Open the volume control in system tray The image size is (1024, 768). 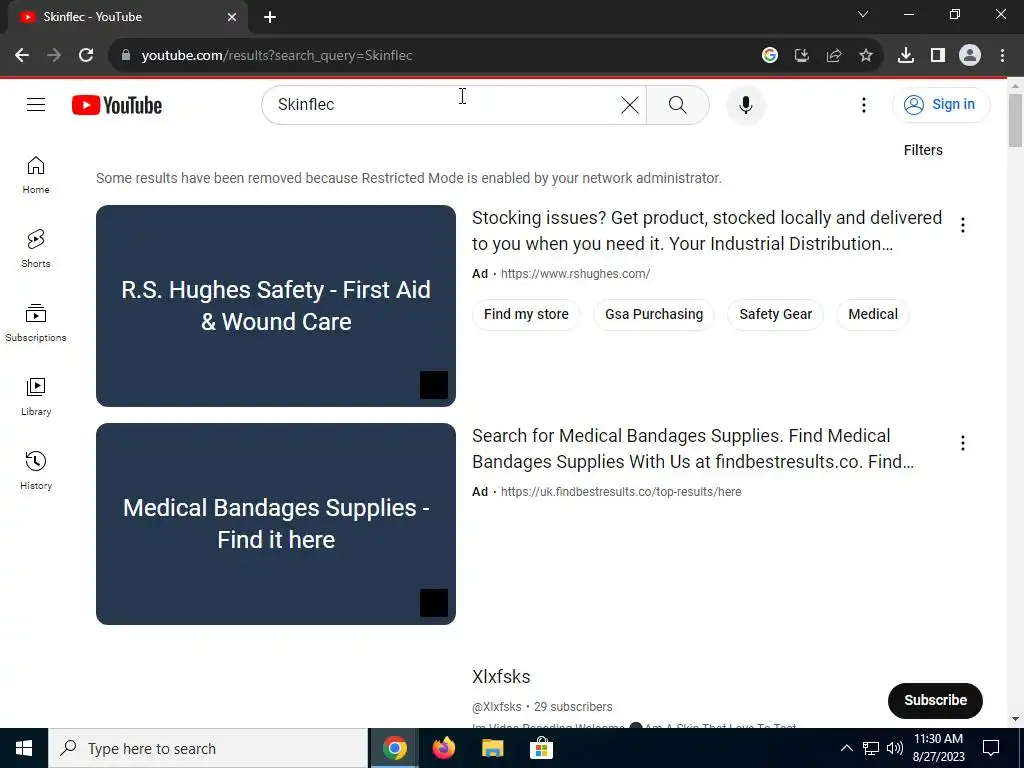tap(895, 748)
